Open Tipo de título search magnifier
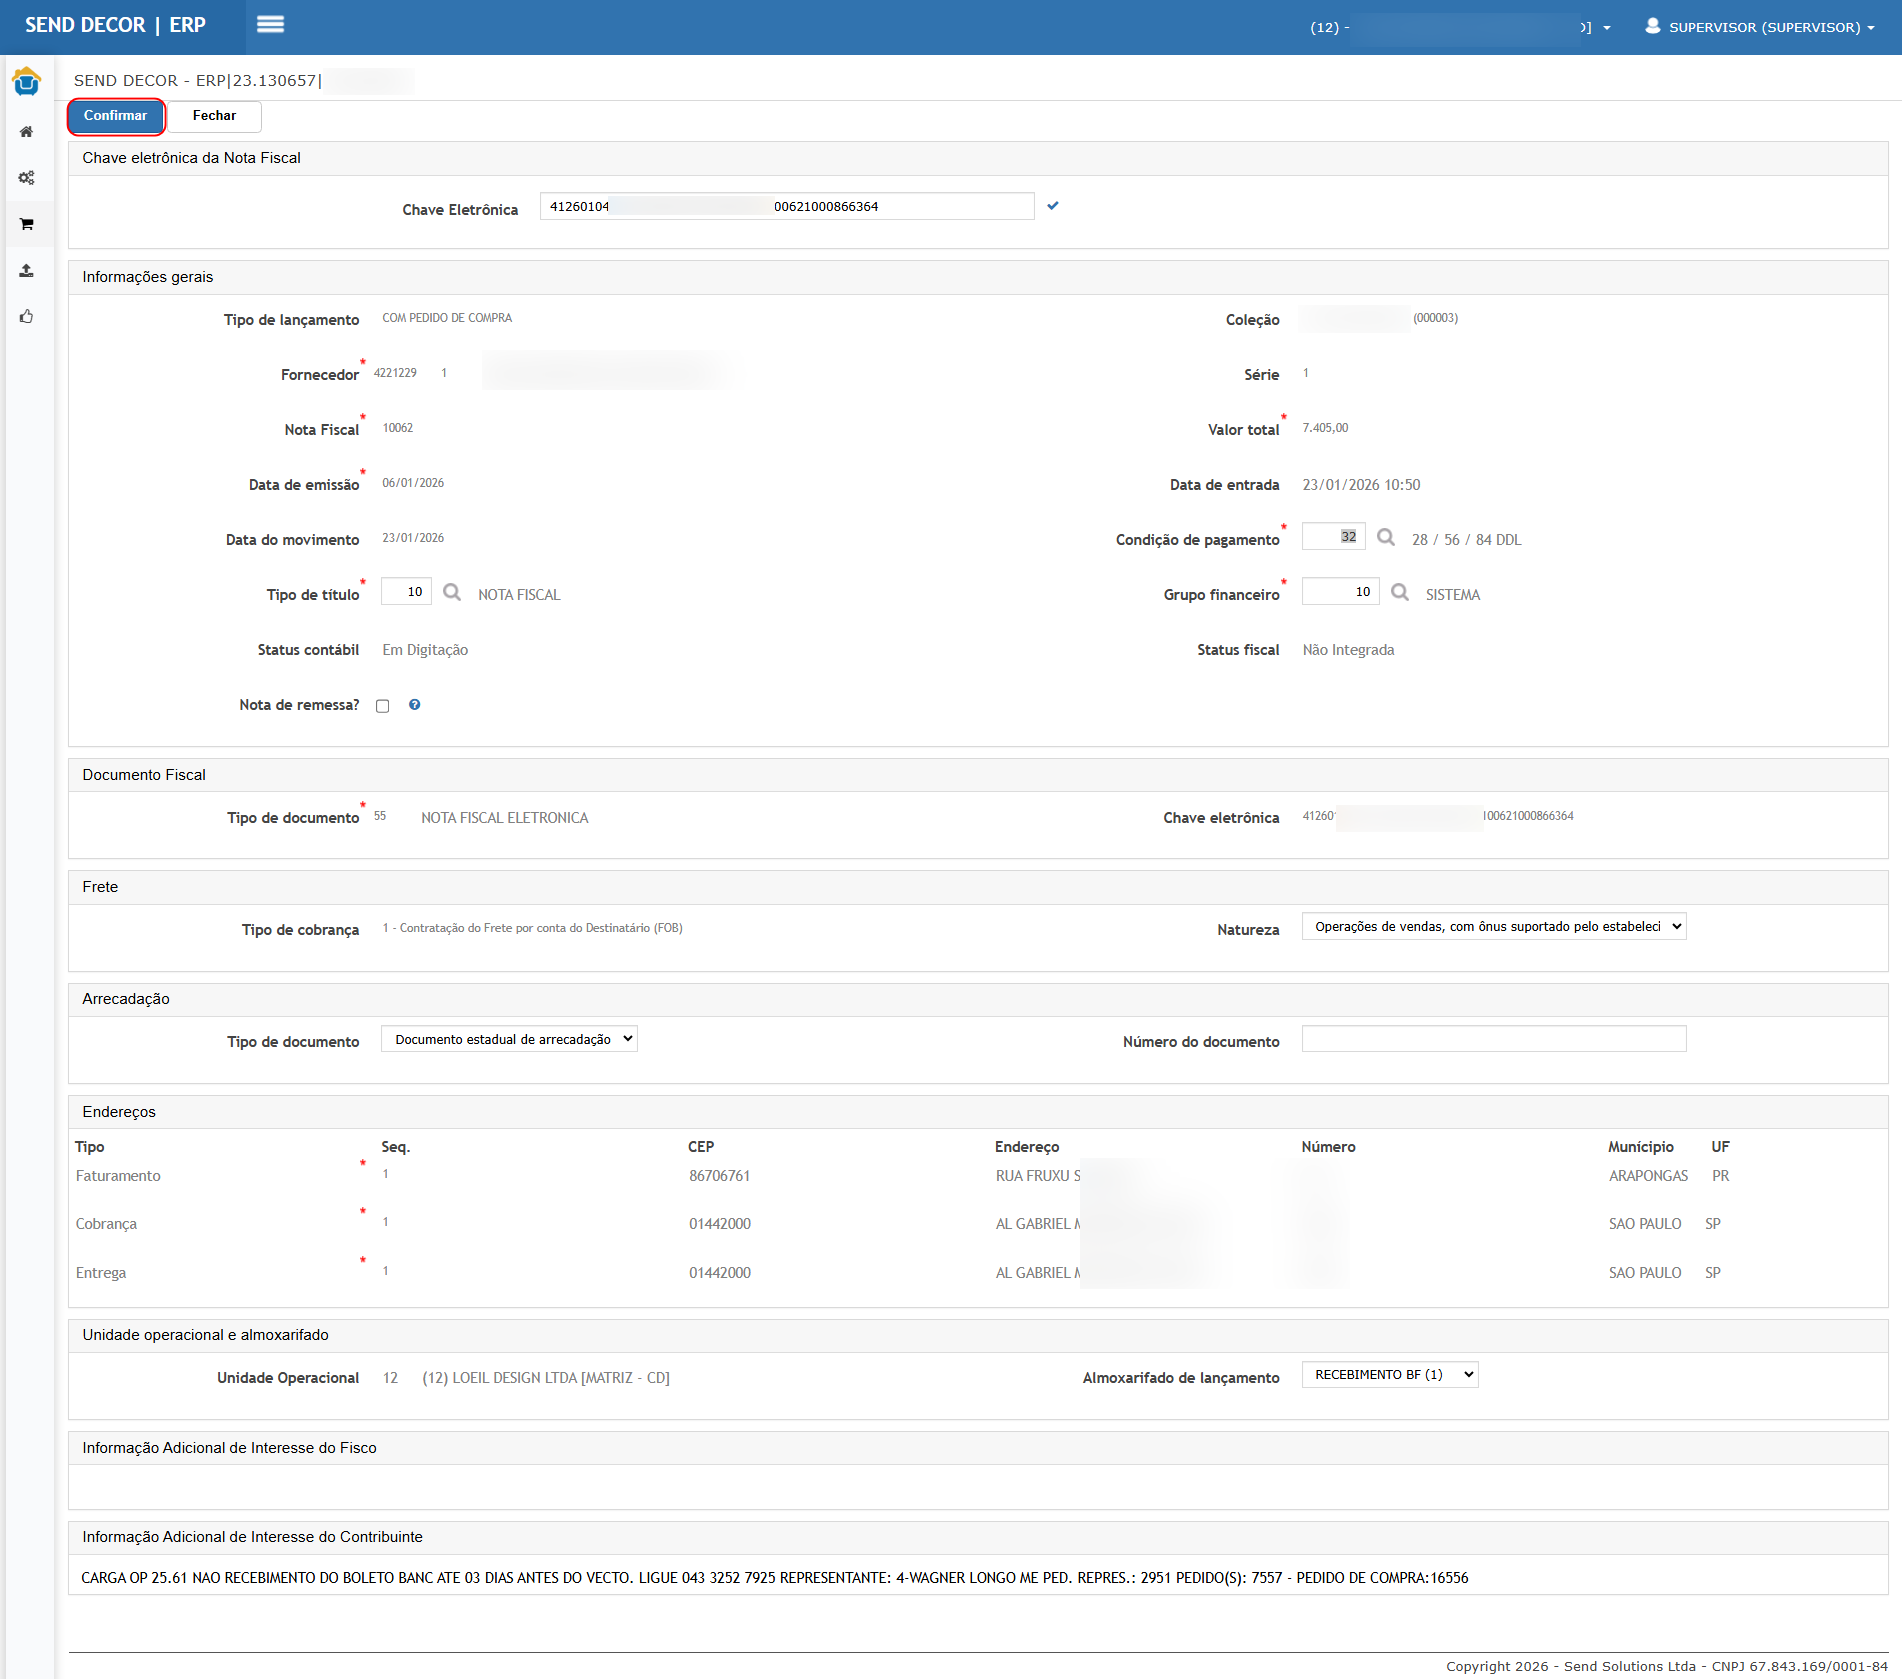The height and width of the screenshot is (1679, 1902). coord(452,593)
